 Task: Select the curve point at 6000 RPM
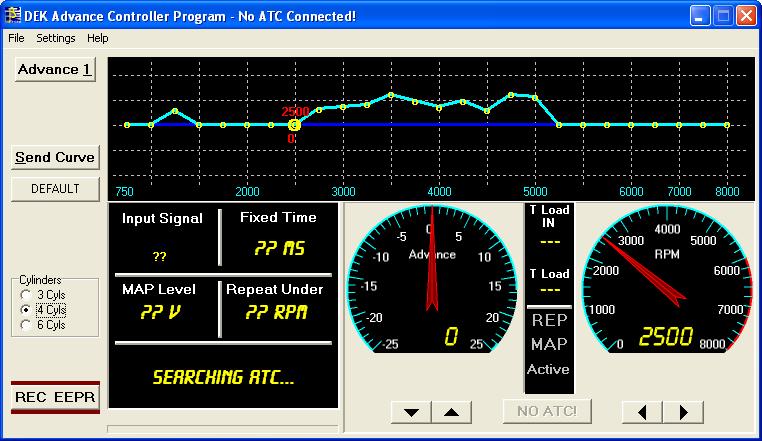631,125
